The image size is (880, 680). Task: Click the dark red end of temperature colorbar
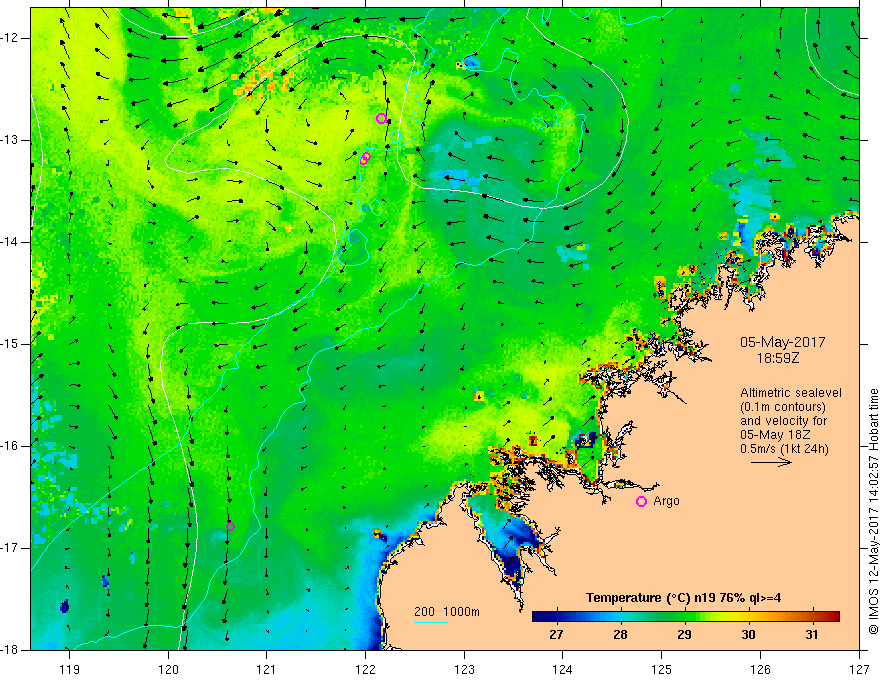coord(833,617)
